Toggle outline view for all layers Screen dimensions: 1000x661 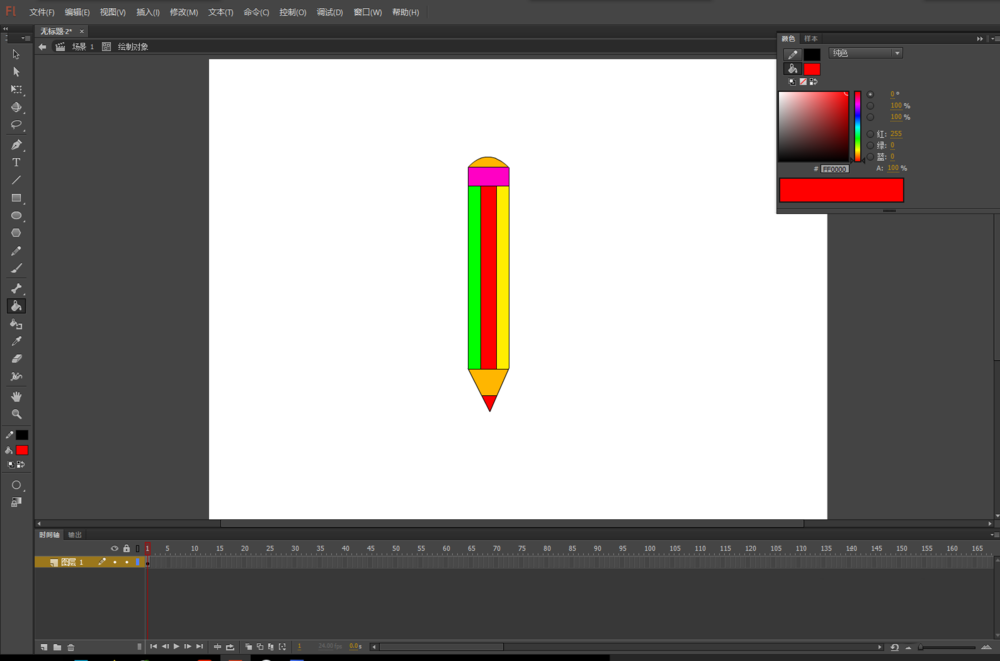coord(137,548)
